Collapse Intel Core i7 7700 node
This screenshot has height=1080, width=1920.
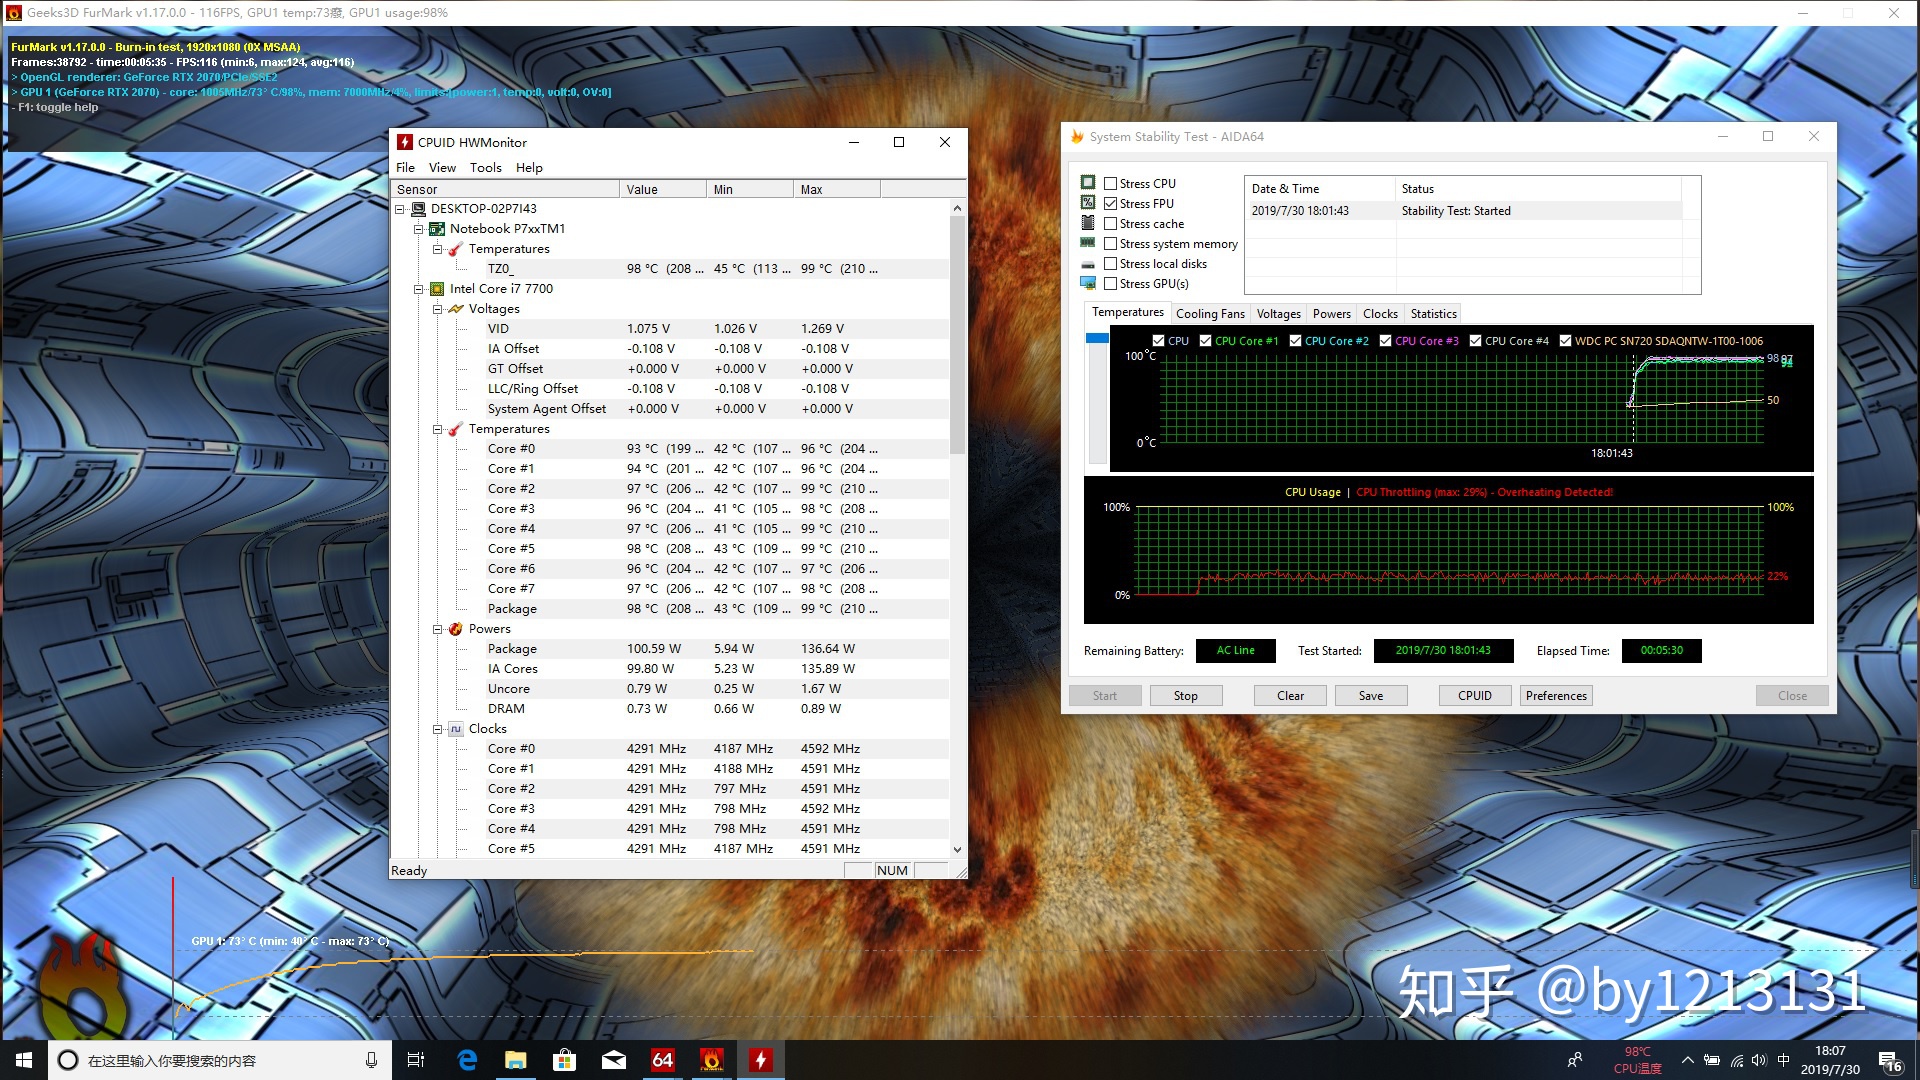click(x=418, y=289)
